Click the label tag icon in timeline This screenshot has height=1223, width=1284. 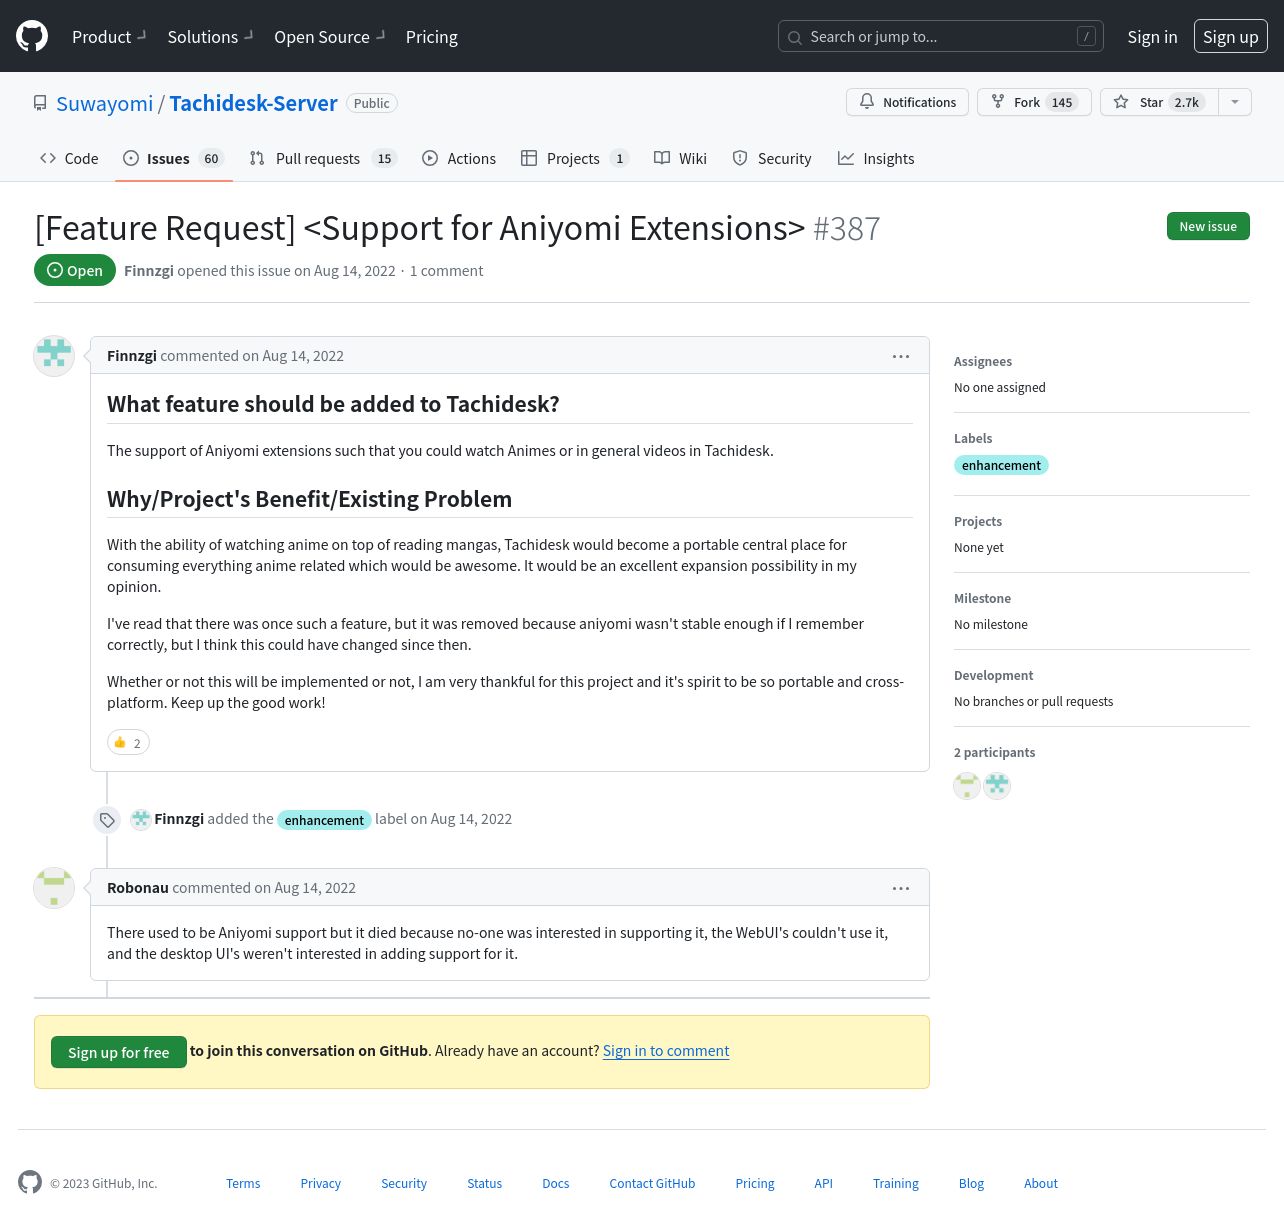coord(107,820)
